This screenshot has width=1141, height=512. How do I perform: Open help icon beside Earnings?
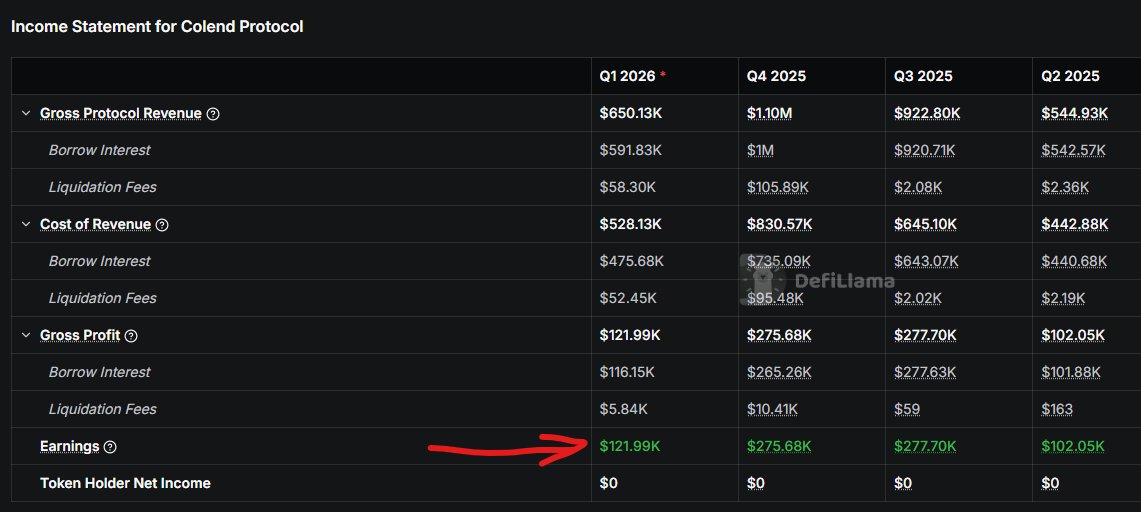point(110,447)
